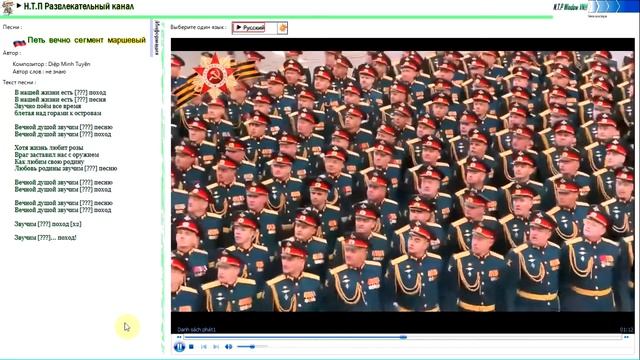Adjust the volume slider knob
The height and width of the screenshot is (360, 640).
pyautogui.click(x=253, y=347)
